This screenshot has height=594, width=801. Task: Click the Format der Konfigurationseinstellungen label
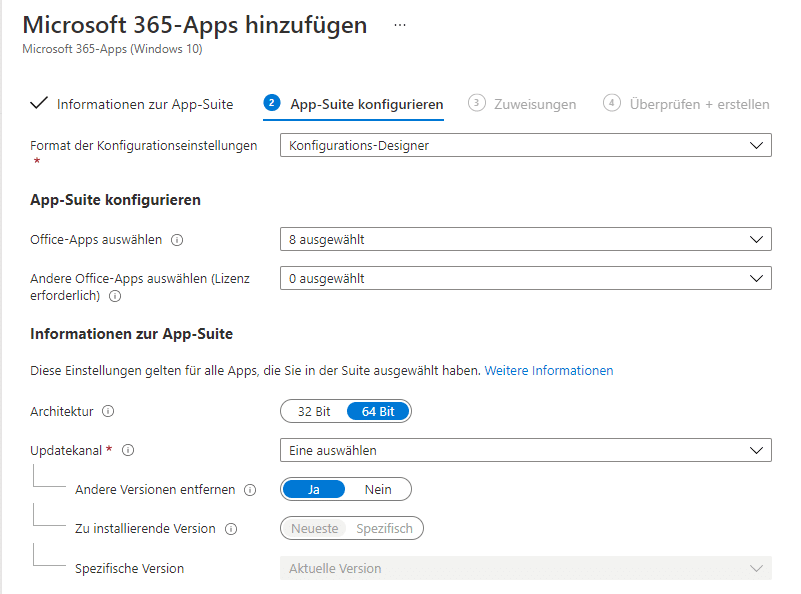144,146
